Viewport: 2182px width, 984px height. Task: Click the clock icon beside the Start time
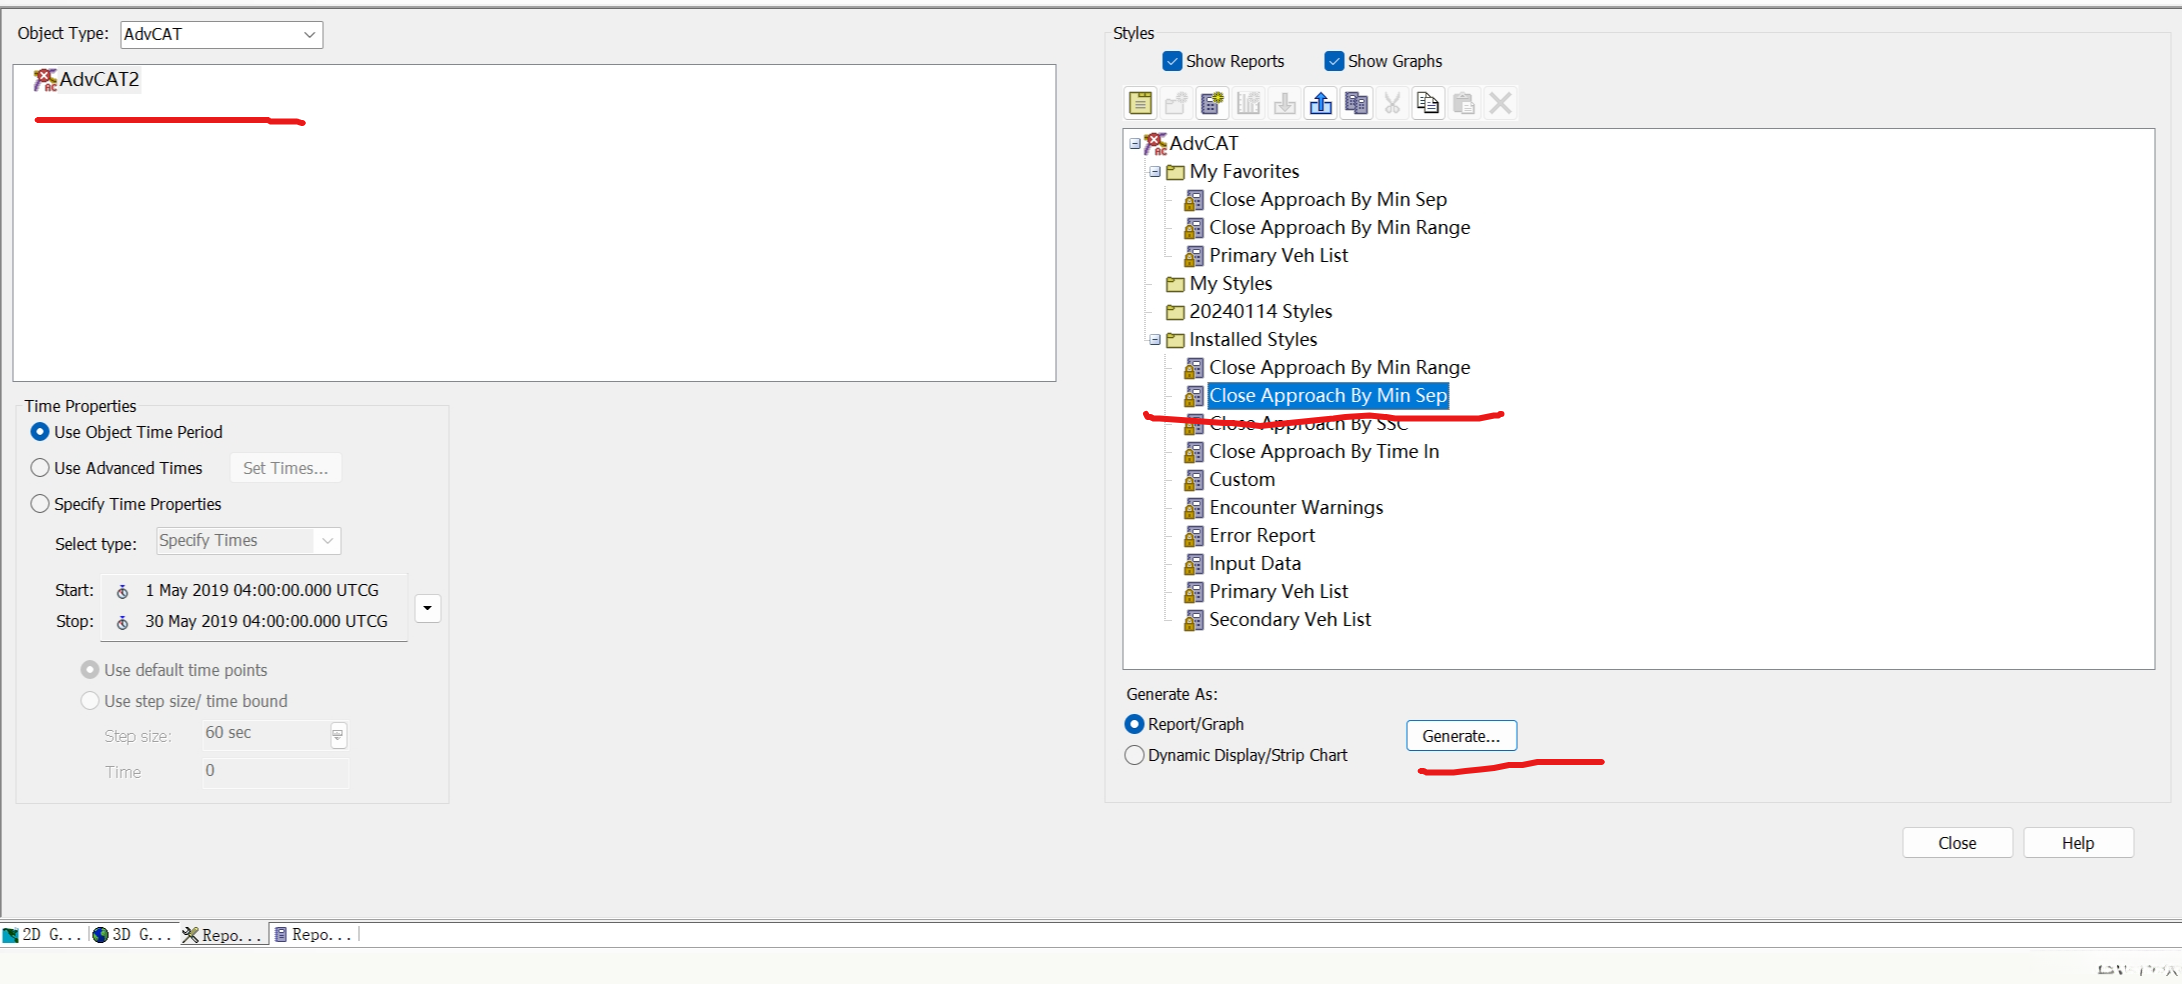[x=123, y=592]
